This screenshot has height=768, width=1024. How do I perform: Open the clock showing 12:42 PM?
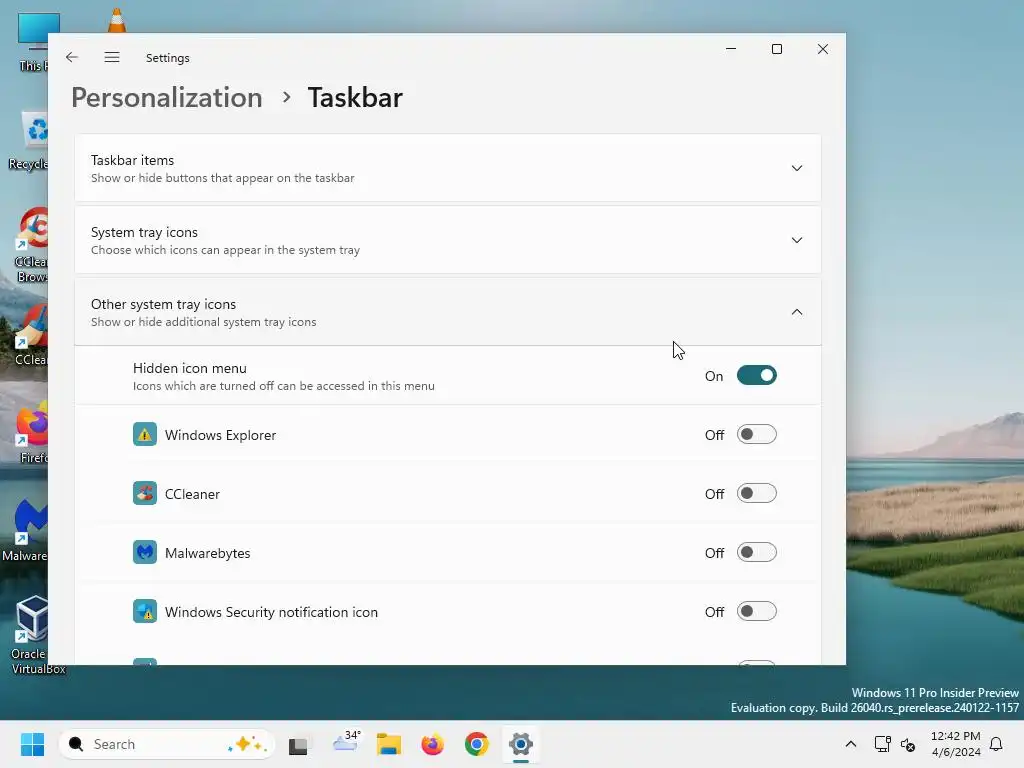[955, 744]
